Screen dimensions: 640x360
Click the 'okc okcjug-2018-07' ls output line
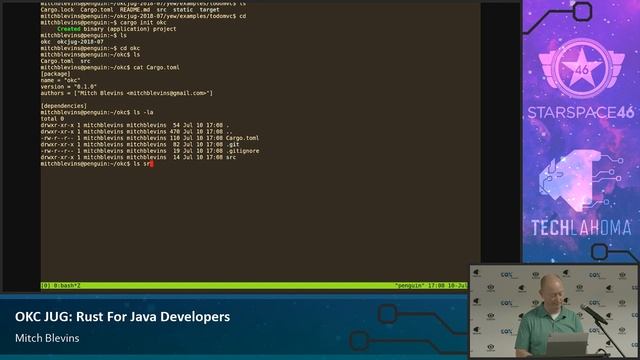(72, 42)
